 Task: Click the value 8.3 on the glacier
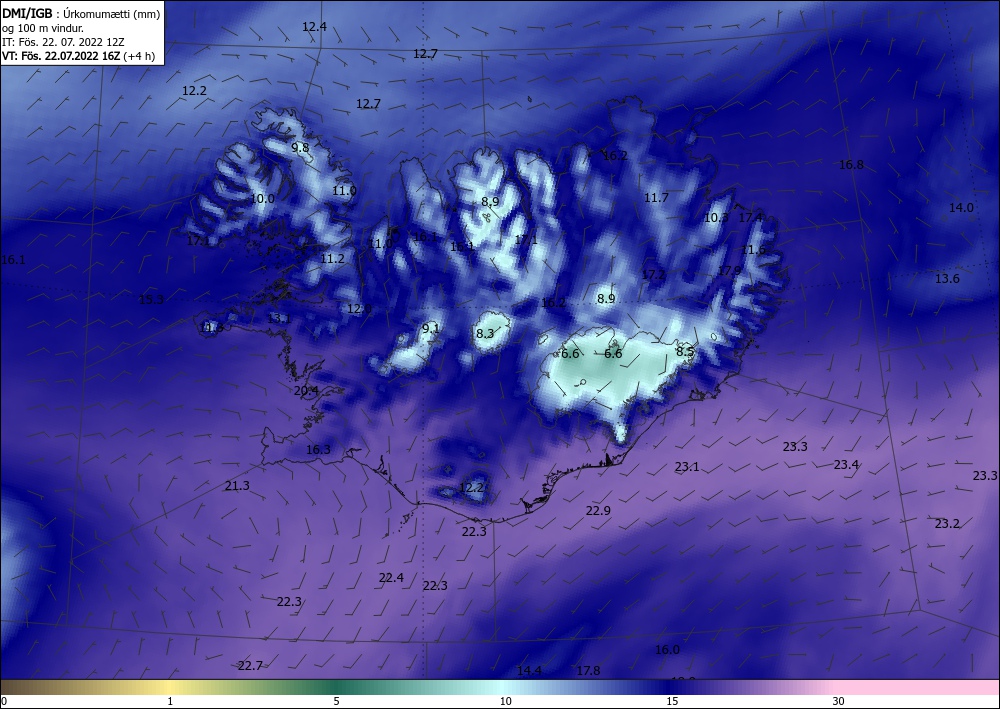point(485,333)
